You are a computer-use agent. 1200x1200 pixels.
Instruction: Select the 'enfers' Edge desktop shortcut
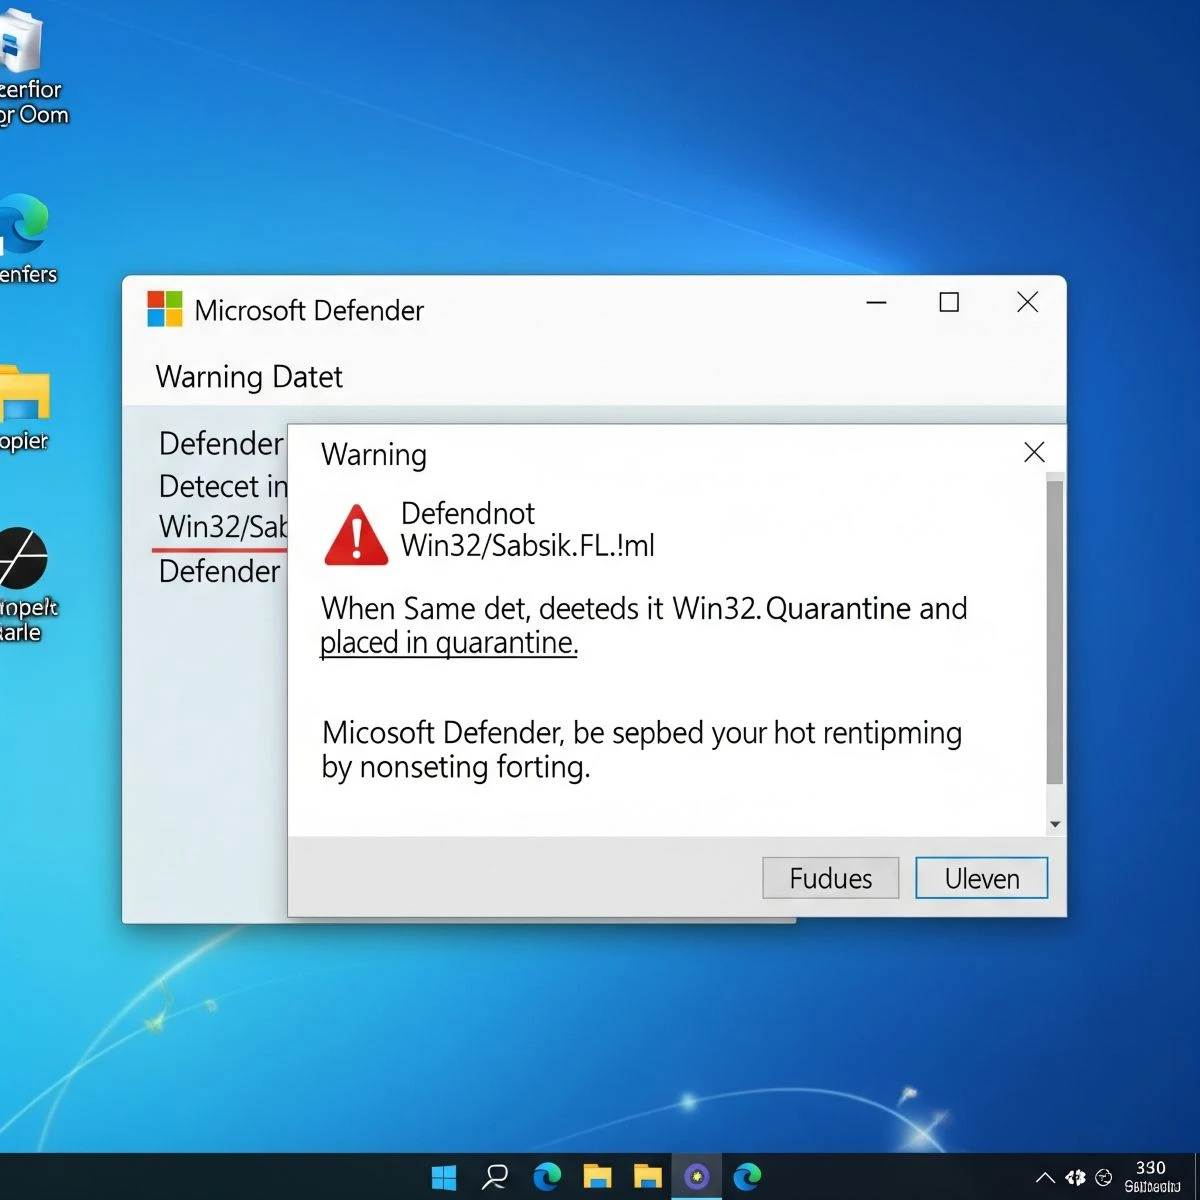coord(25,240)
